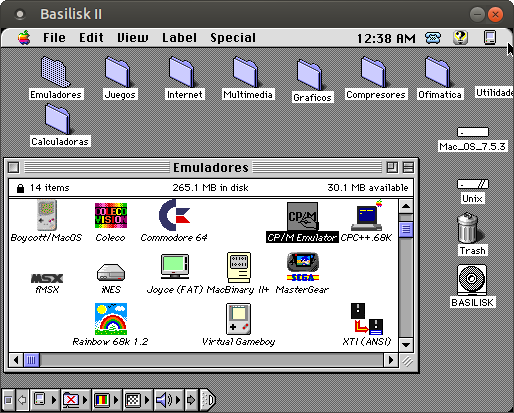
Task: Click the horizontal scrollbar thumb
Action: coord(31,360)
